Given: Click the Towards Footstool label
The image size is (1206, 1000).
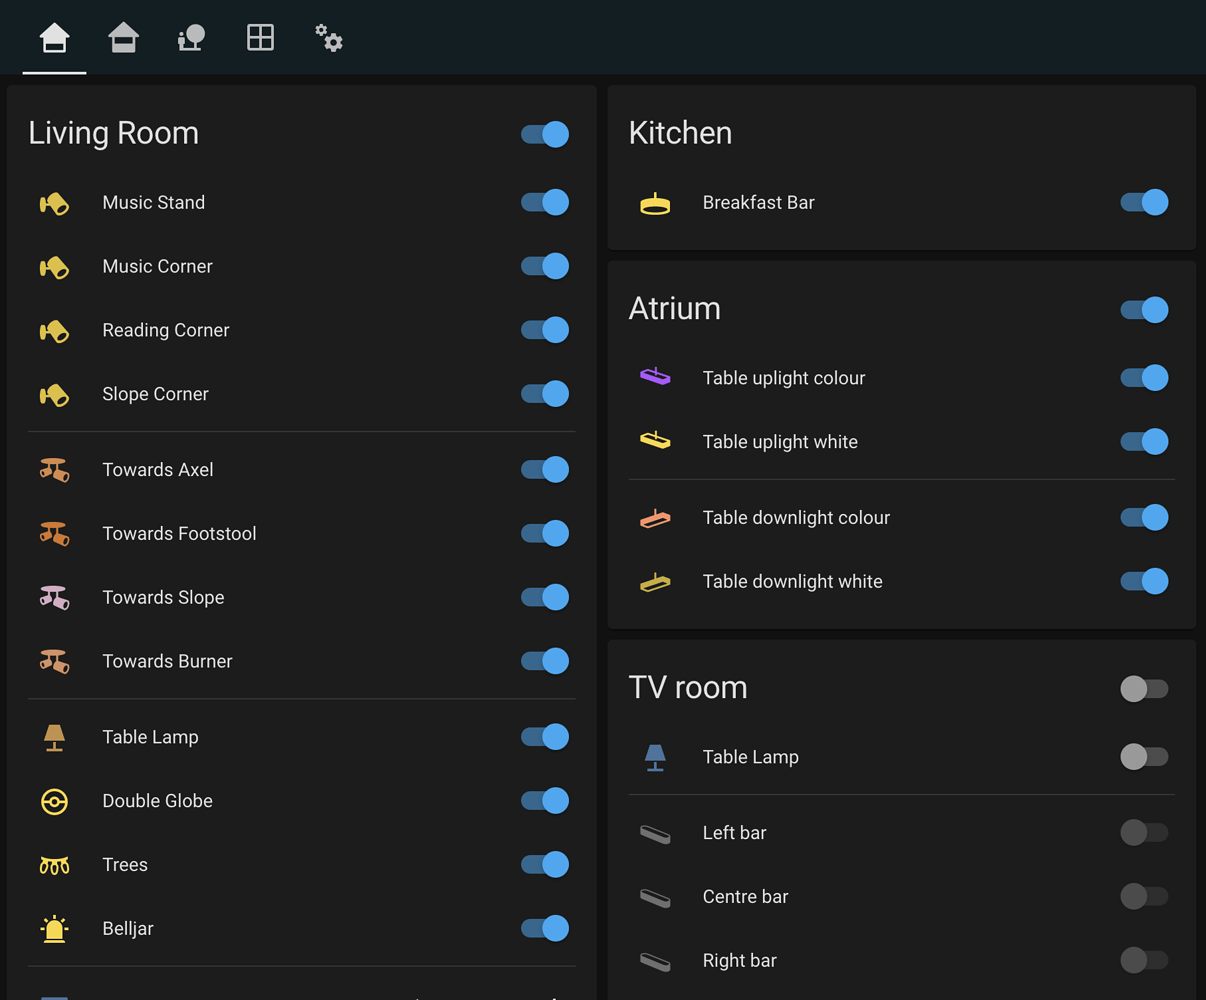Looking at the screenshot, I should coord(179,533).
